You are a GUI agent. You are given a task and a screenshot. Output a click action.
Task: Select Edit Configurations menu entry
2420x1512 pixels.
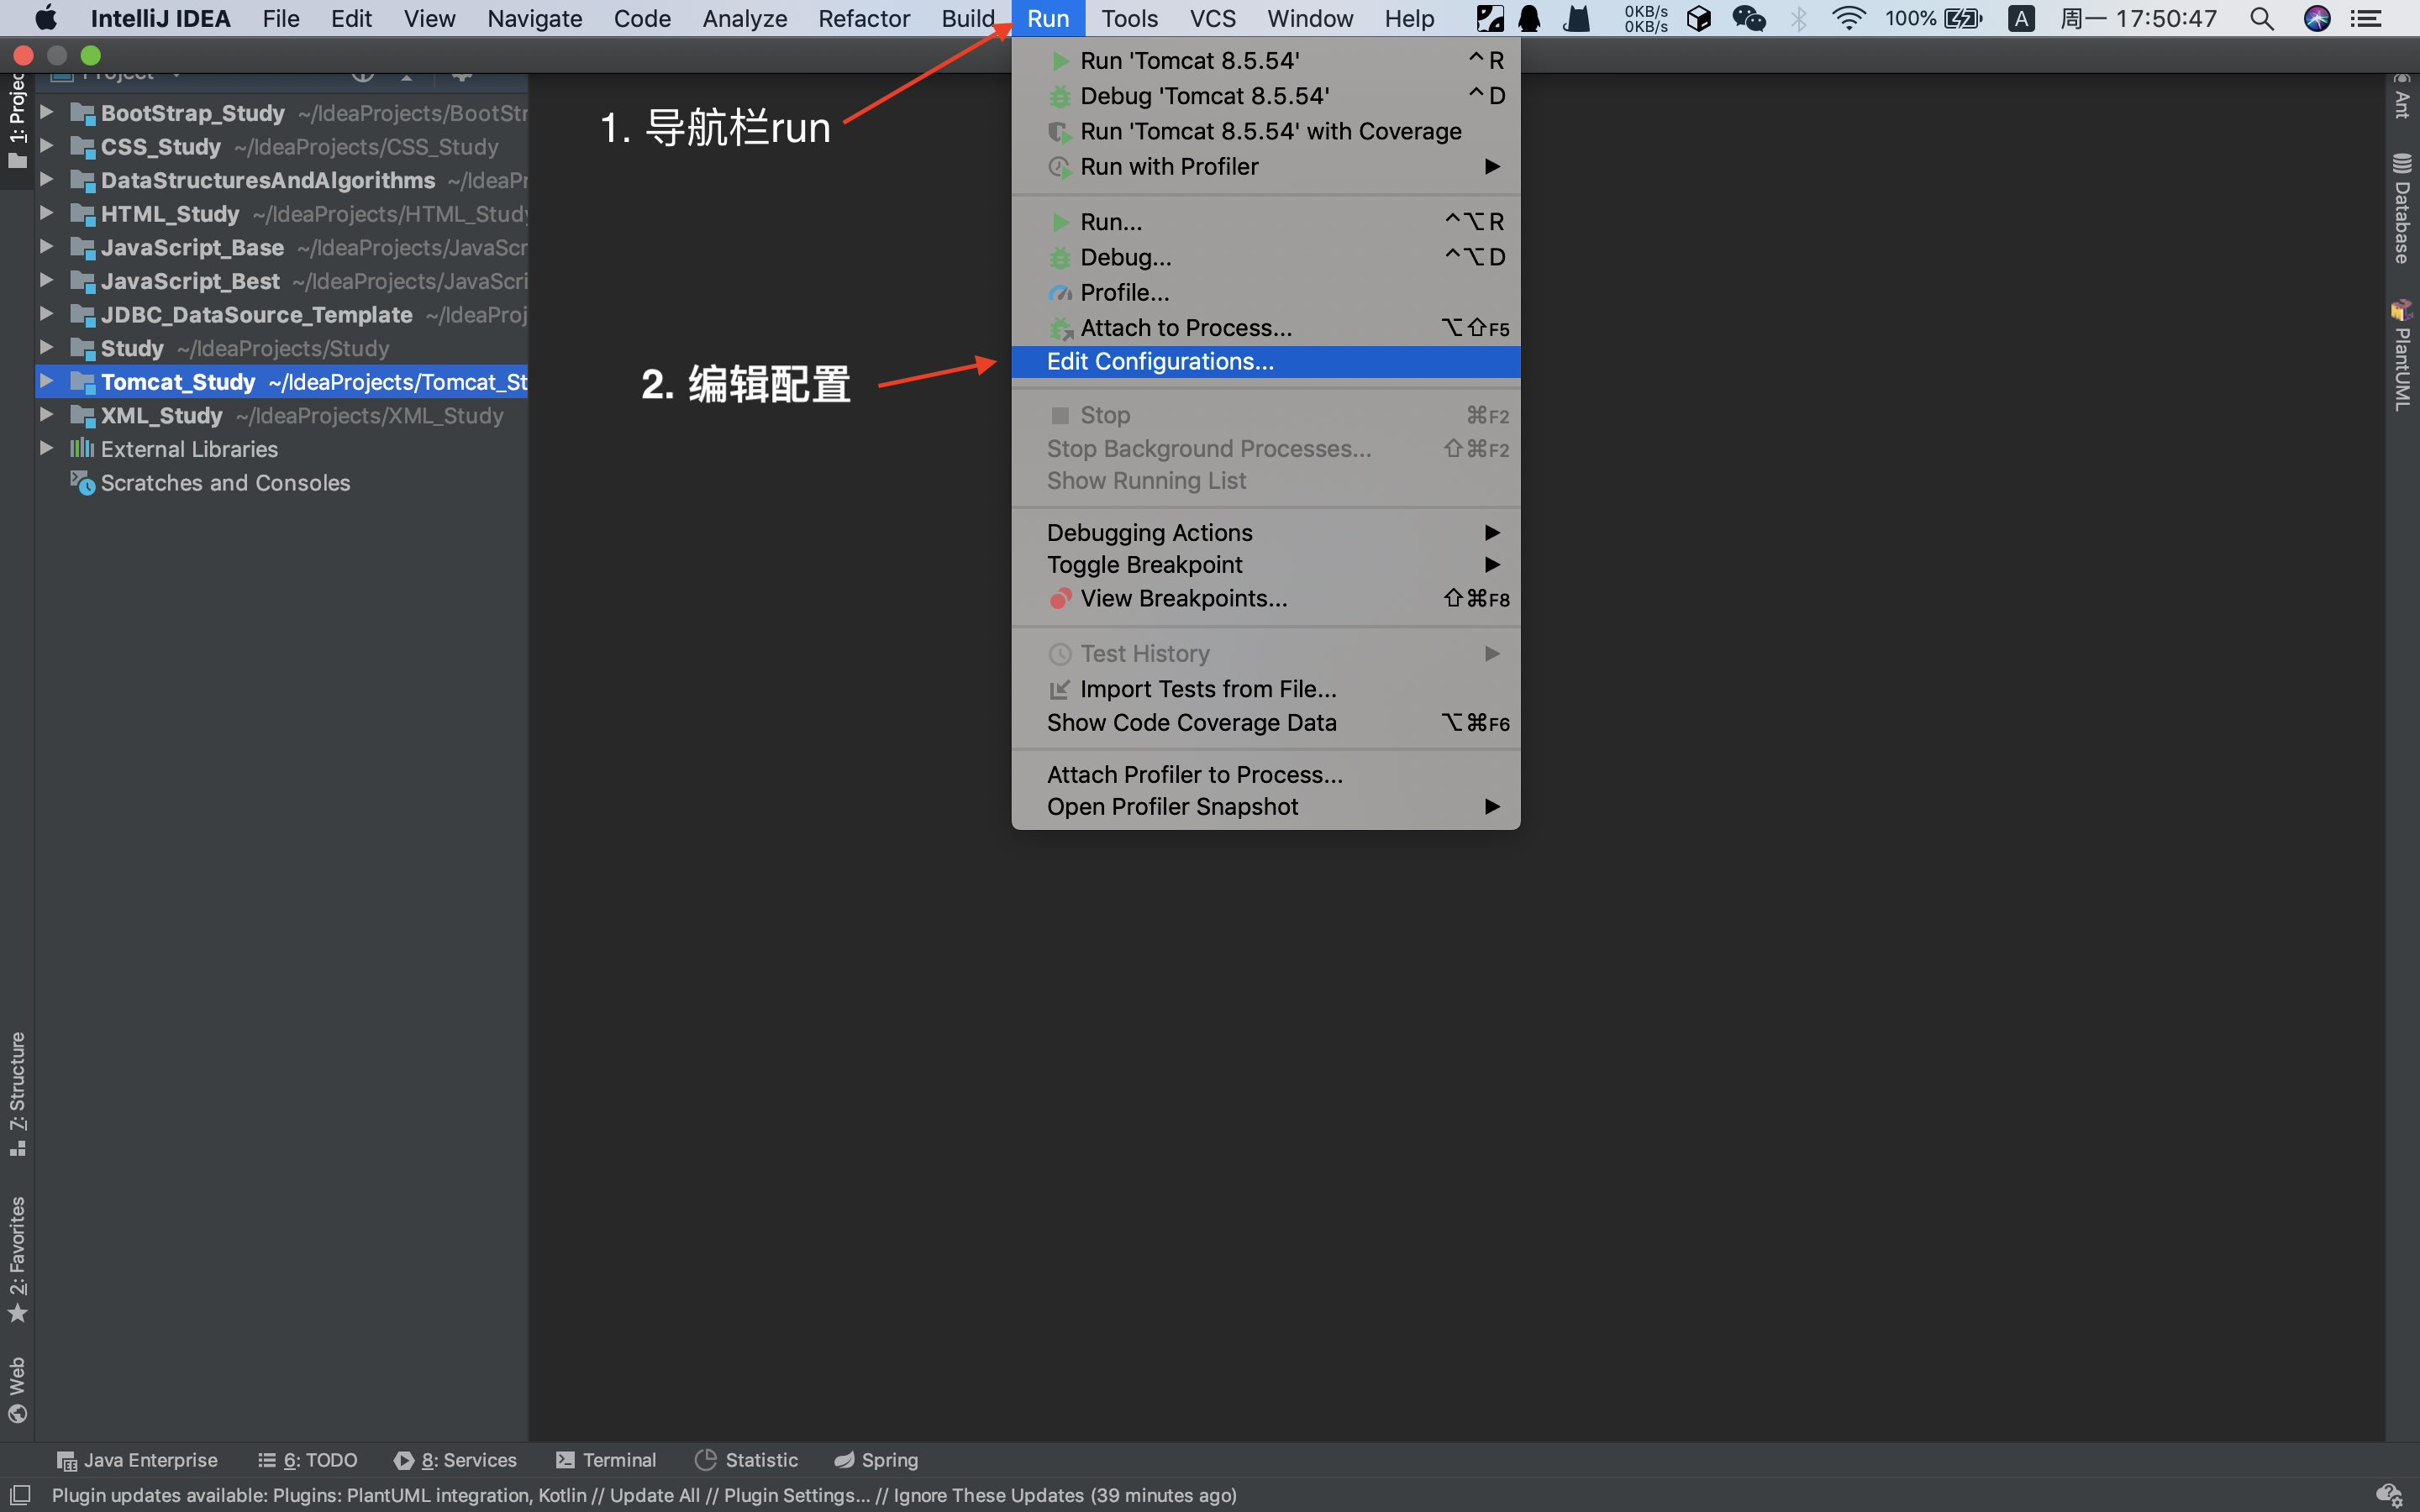1160,361
